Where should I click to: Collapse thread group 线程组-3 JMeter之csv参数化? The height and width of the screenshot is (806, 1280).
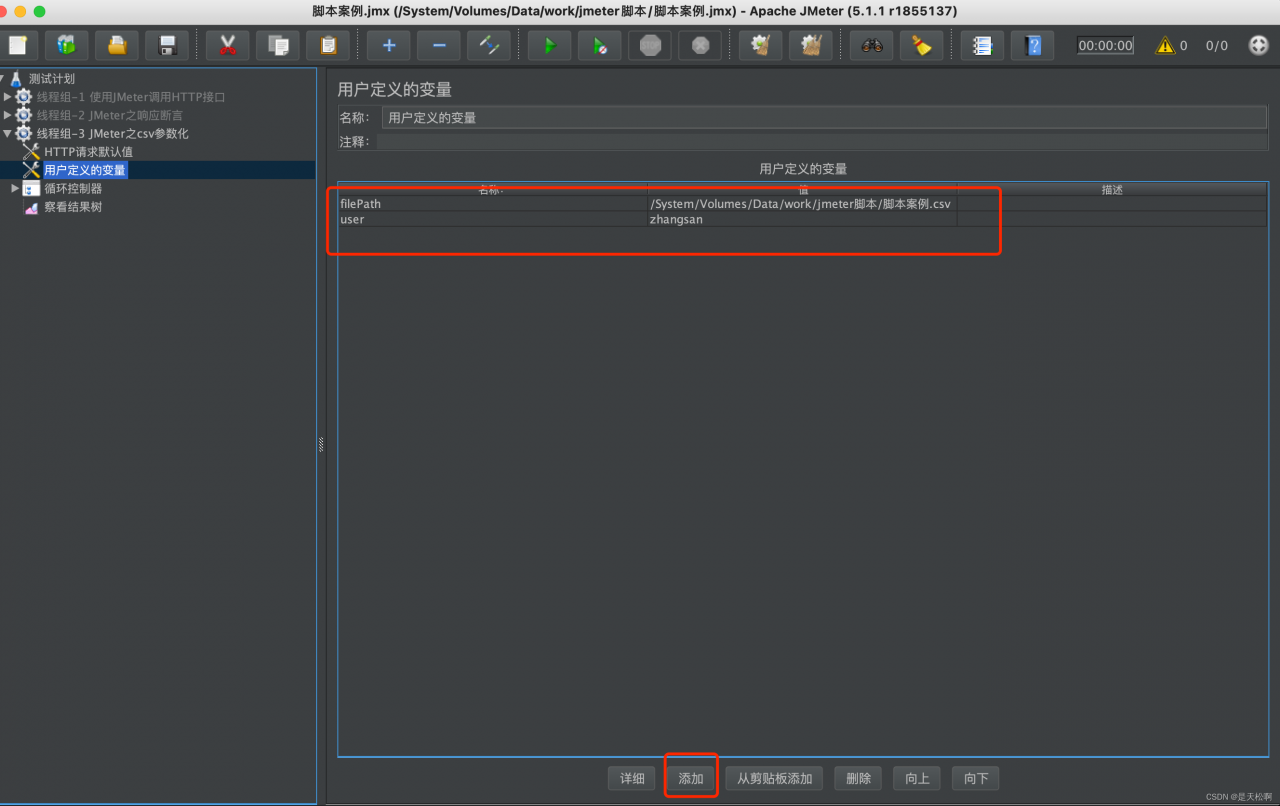coord(8,133)
